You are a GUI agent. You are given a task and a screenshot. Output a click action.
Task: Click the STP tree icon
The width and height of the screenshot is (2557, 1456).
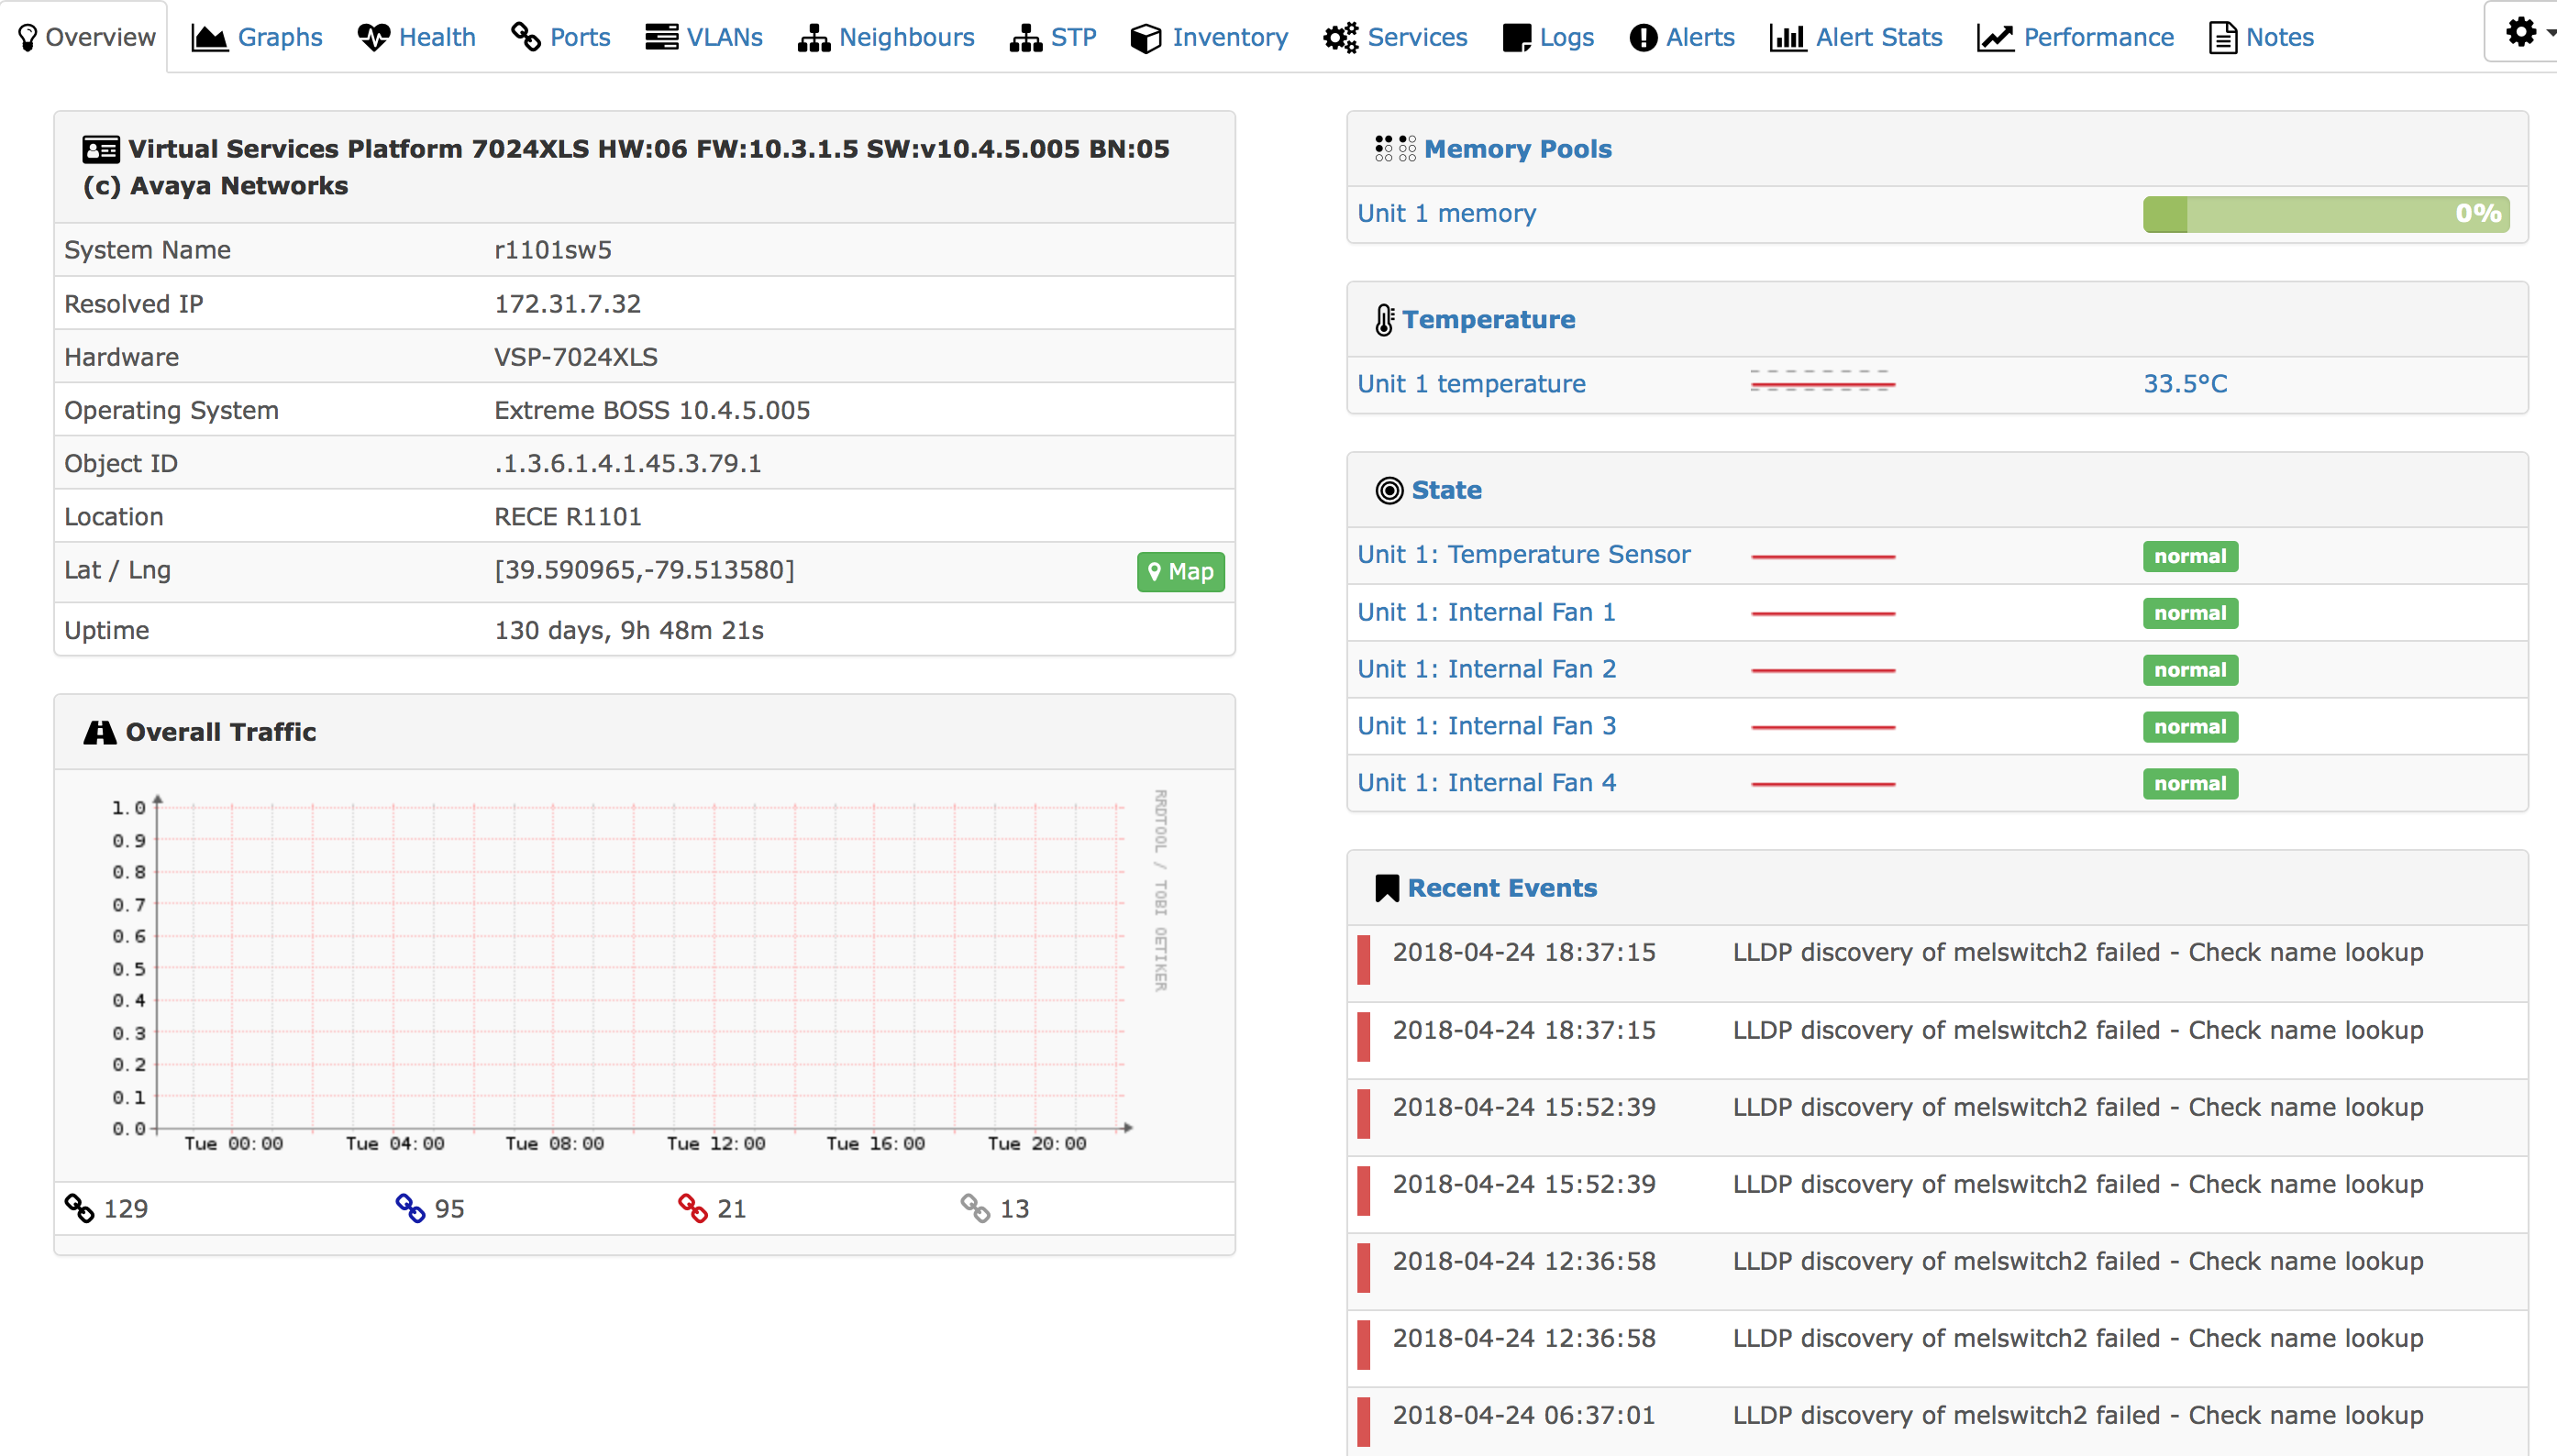1025,38
